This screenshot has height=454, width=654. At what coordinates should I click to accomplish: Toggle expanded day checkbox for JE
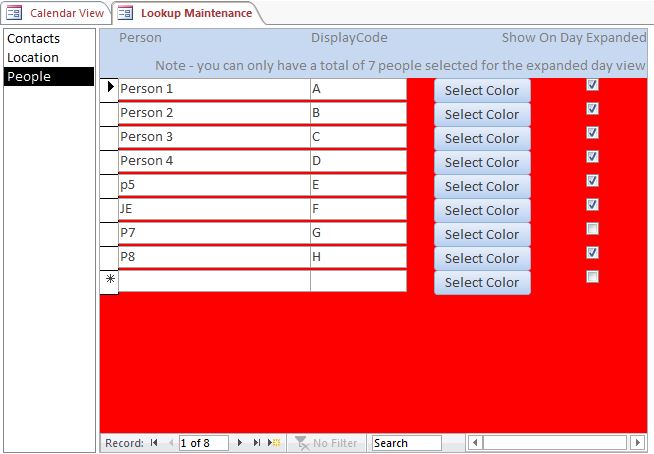(x=592, y=205)
